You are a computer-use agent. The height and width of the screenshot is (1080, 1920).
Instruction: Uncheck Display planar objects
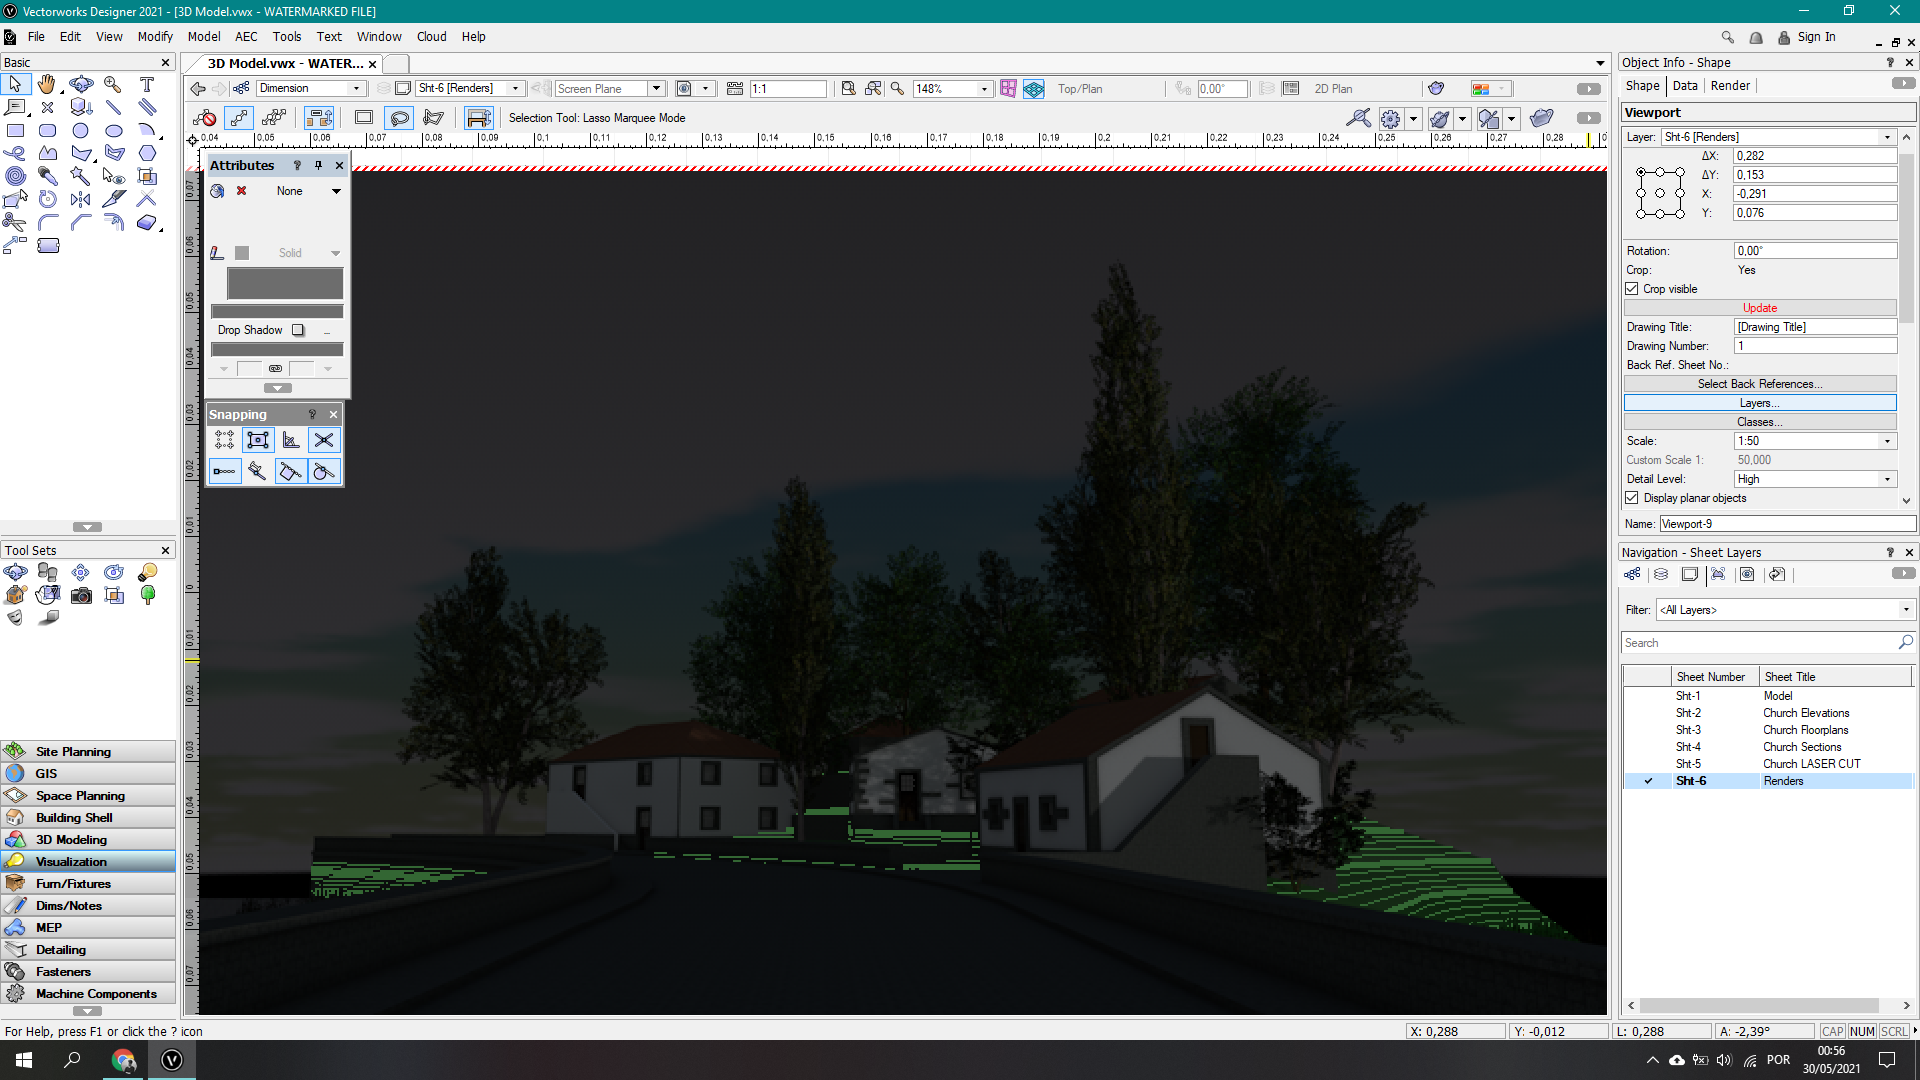click(x=1632, y=498)
